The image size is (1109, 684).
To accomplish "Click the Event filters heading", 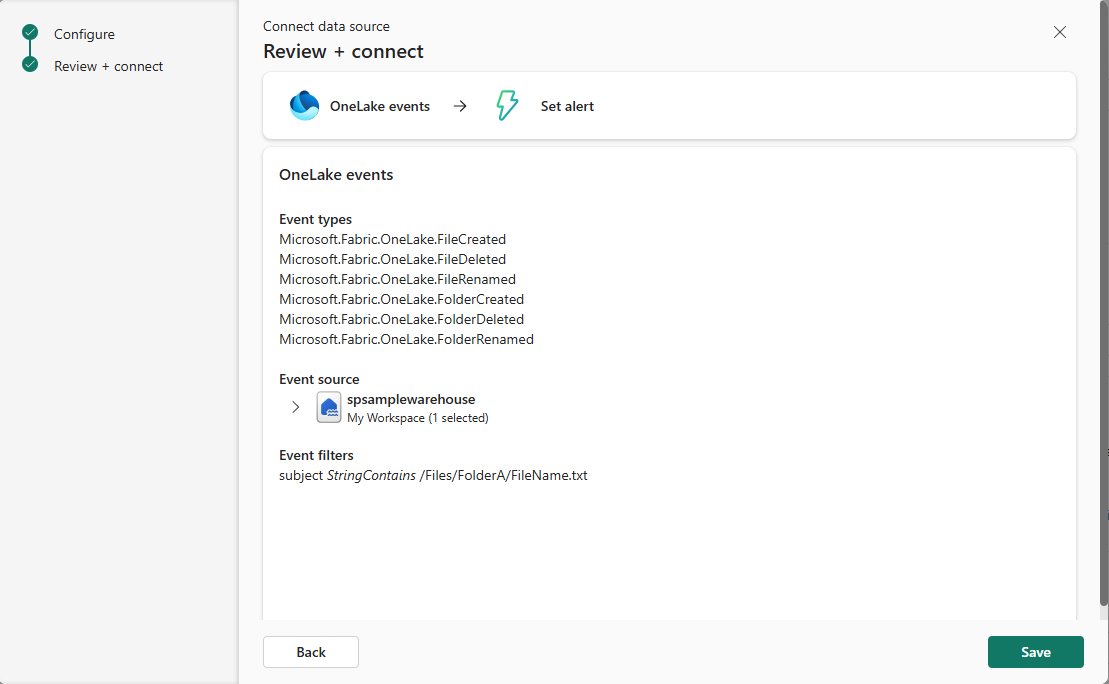I will pyautogui.click(x=316, y=455).
